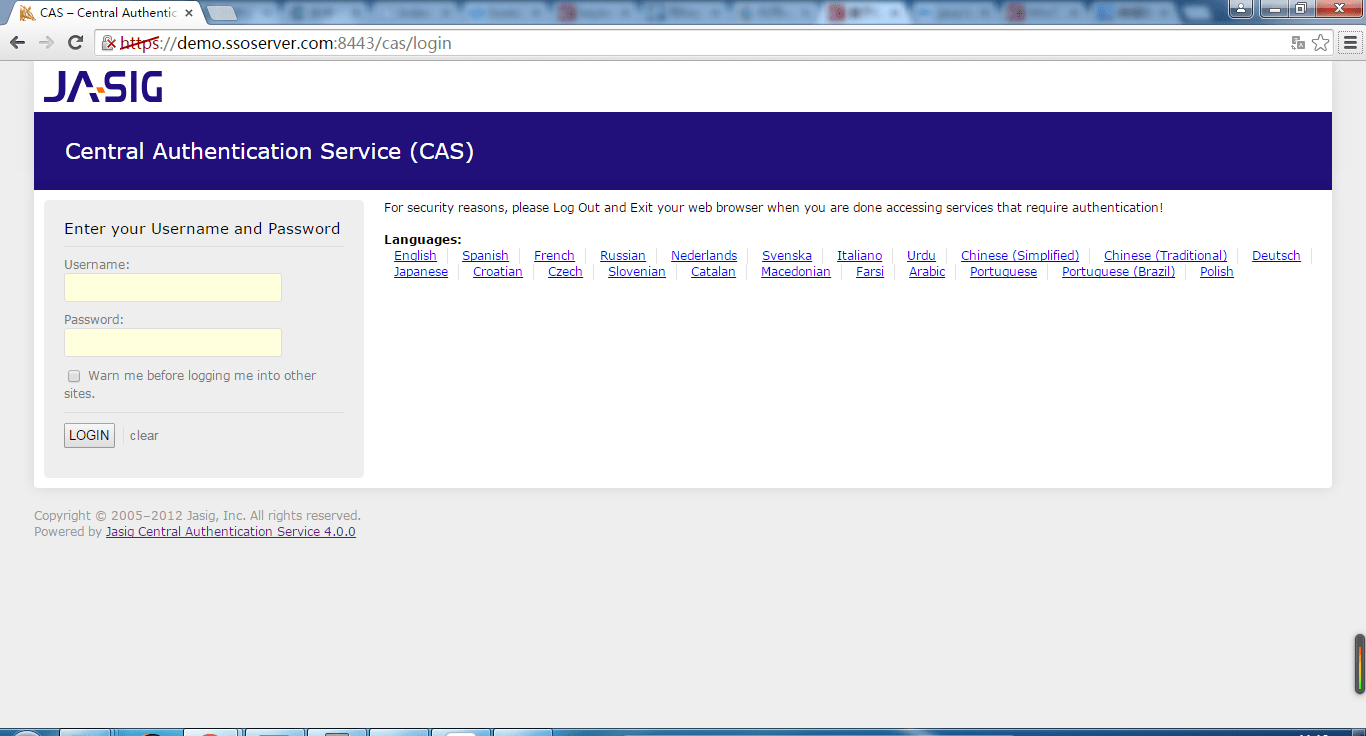The image size is (1366, 736).
Task: Click inside the Username input field
Action: 172,287
